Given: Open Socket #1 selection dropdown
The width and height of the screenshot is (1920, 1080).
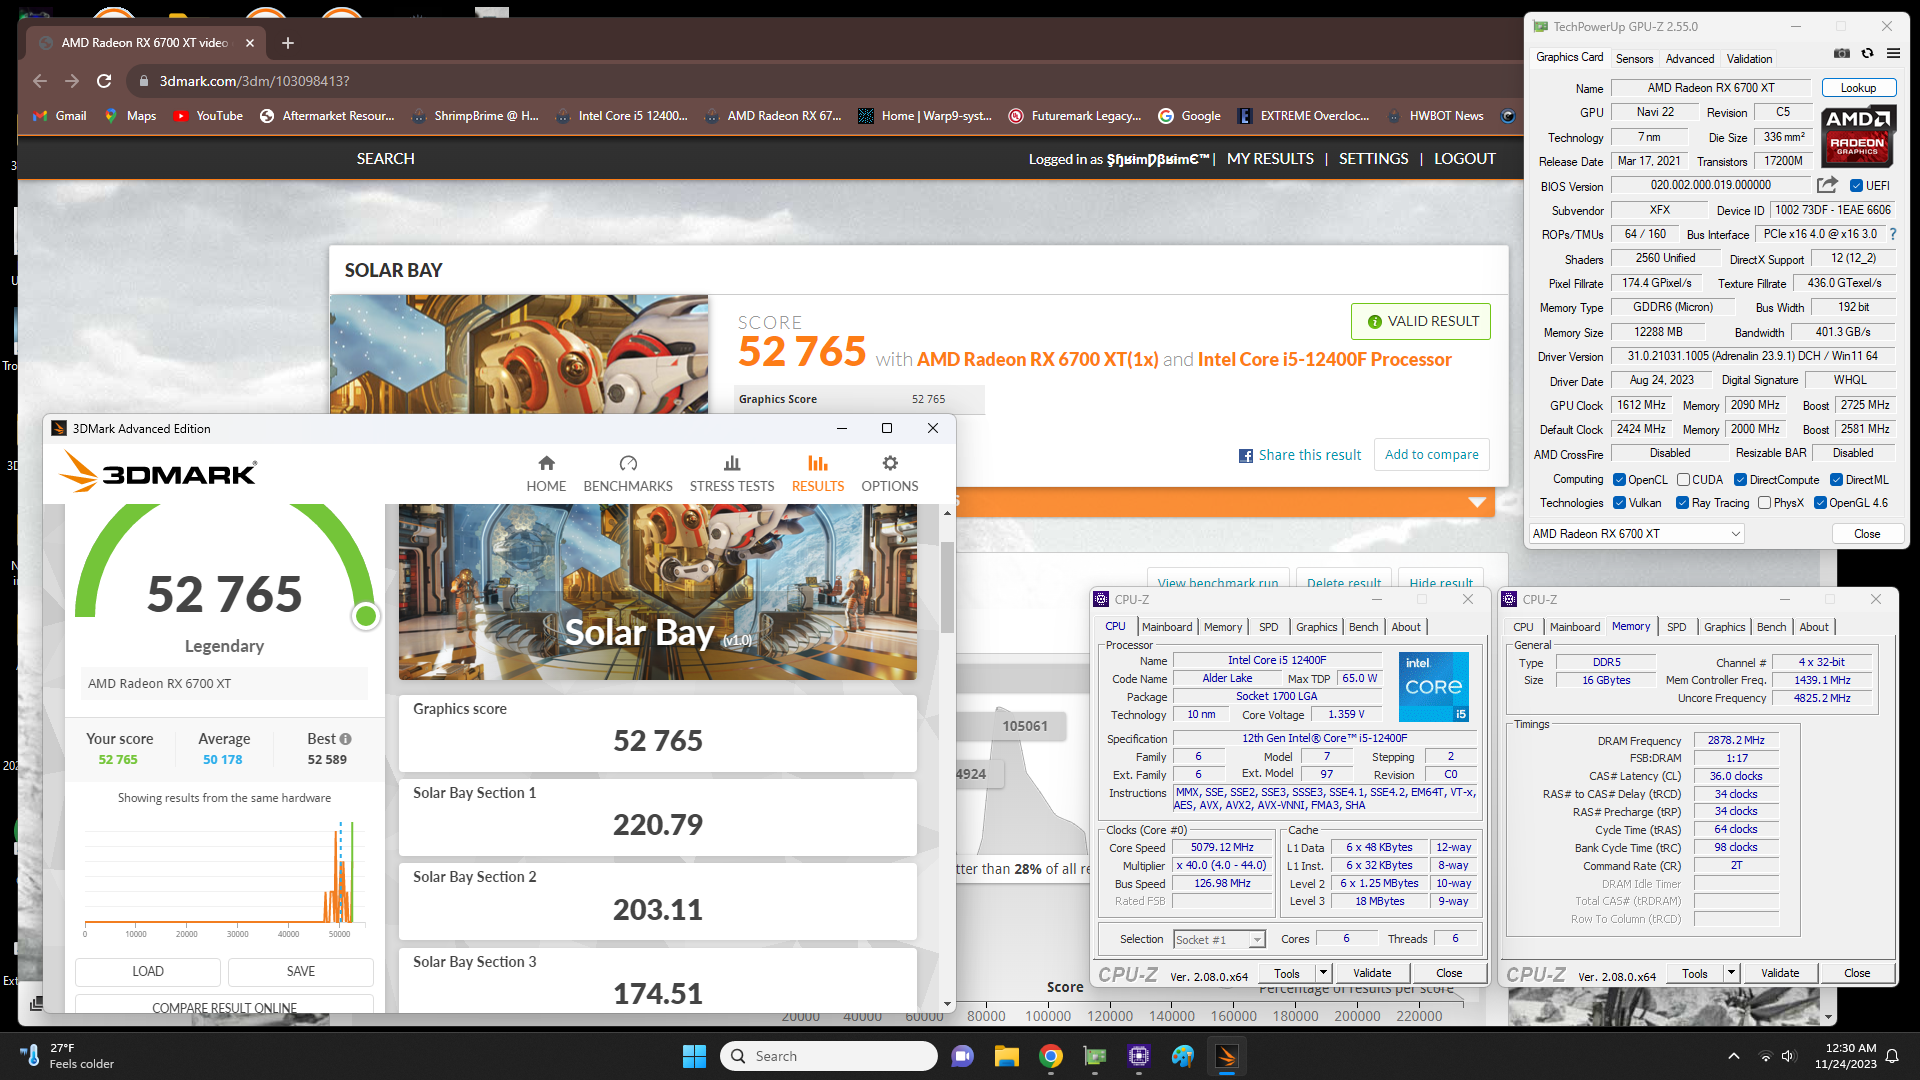Looking at the screenshot, I should (x=1219, y=940).
